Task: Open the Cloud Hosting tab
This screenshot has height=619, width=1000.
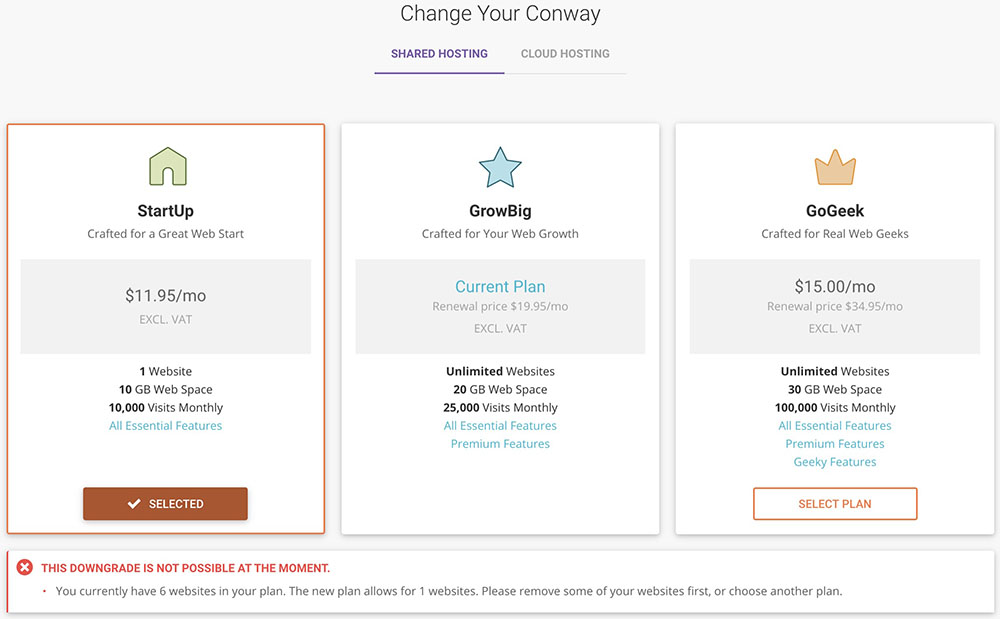Action: point(565,54)
